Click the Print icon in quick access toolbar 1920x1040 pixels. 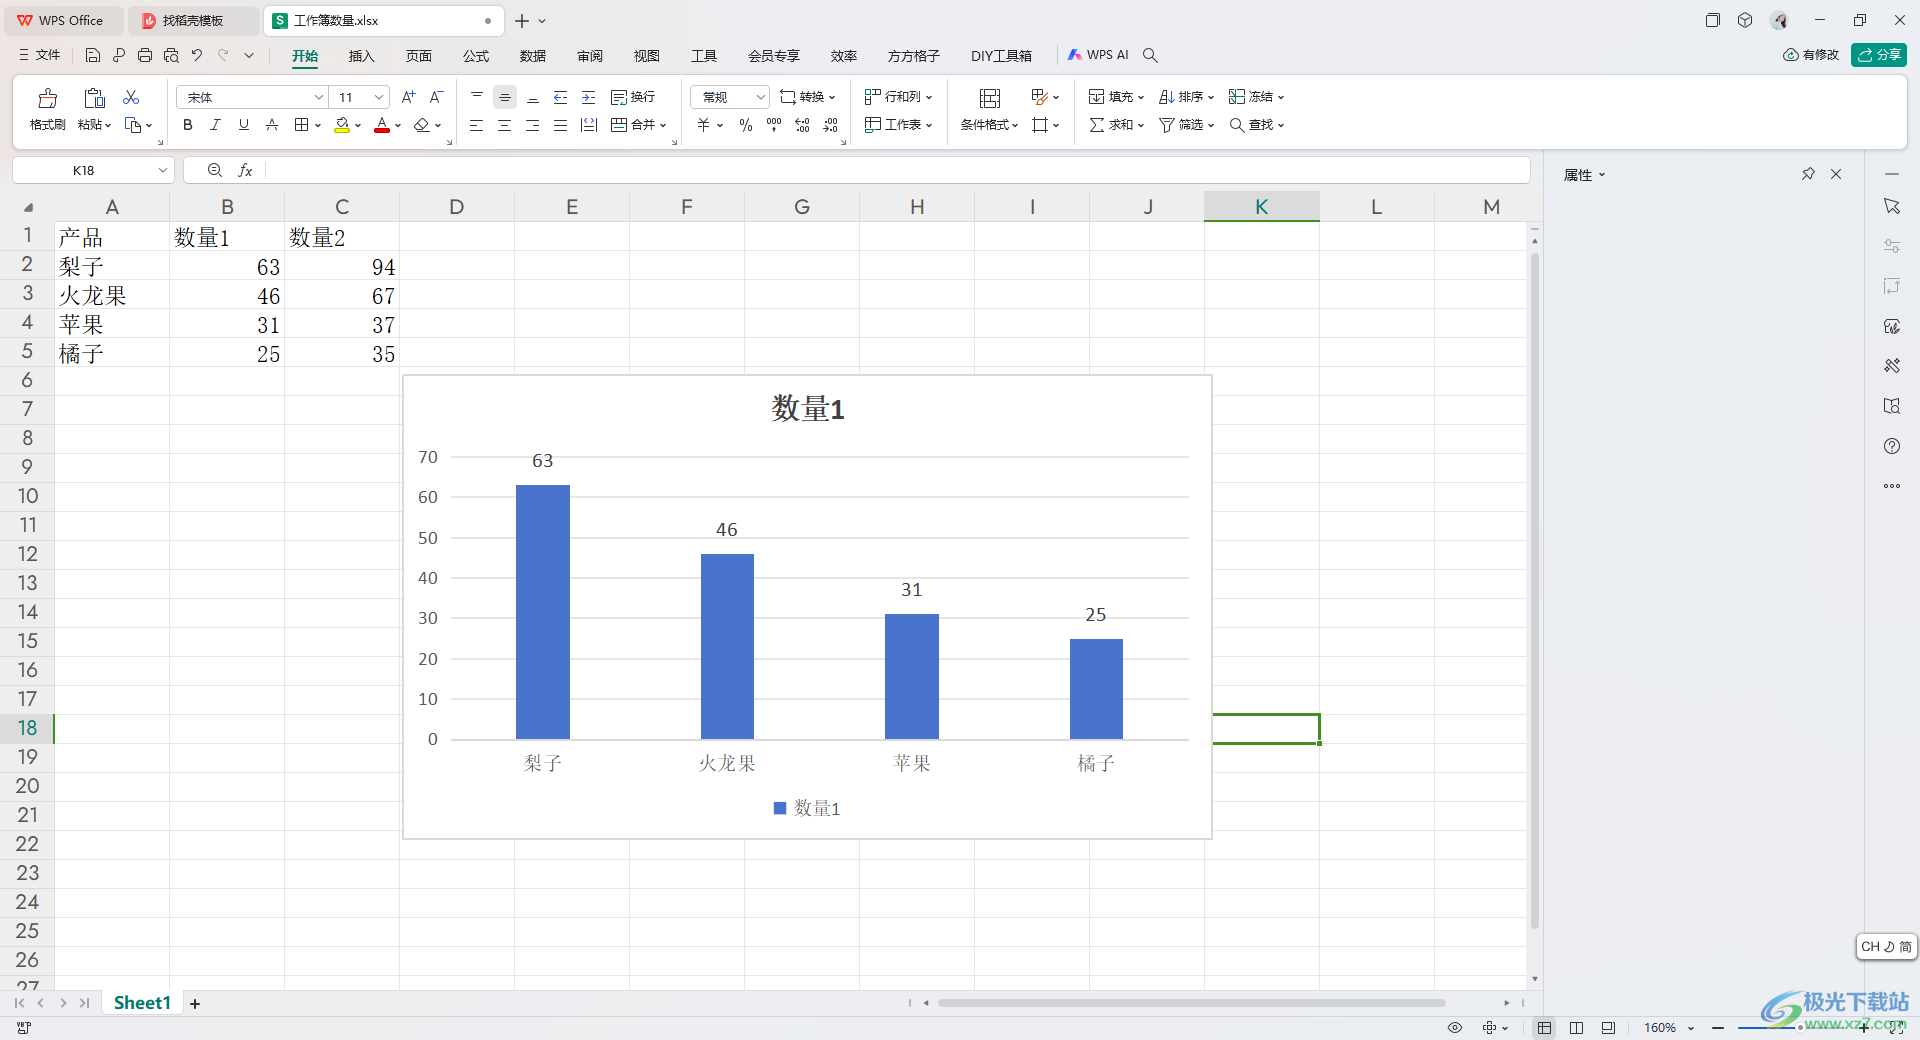click(x=145, y=55)
